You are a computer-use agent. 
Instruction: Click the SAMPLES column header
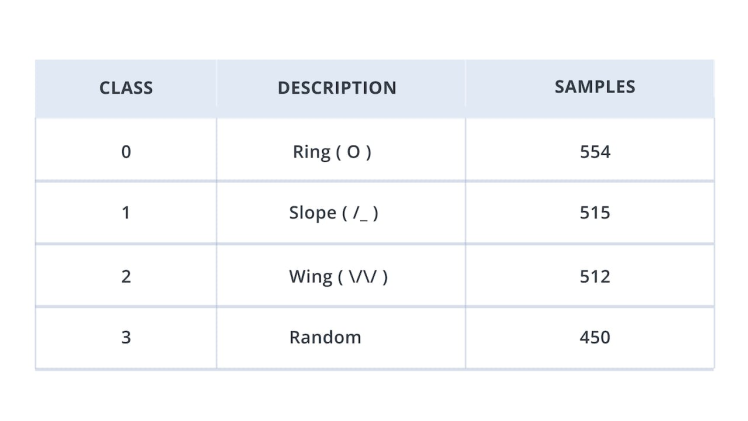595,87
